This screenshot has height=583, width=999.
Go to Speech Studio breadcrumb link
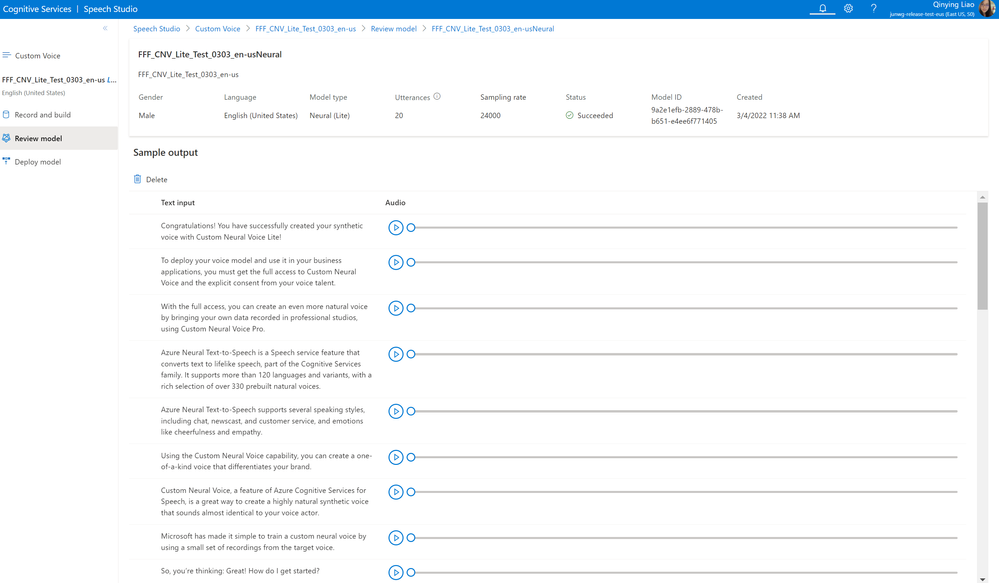157,29
